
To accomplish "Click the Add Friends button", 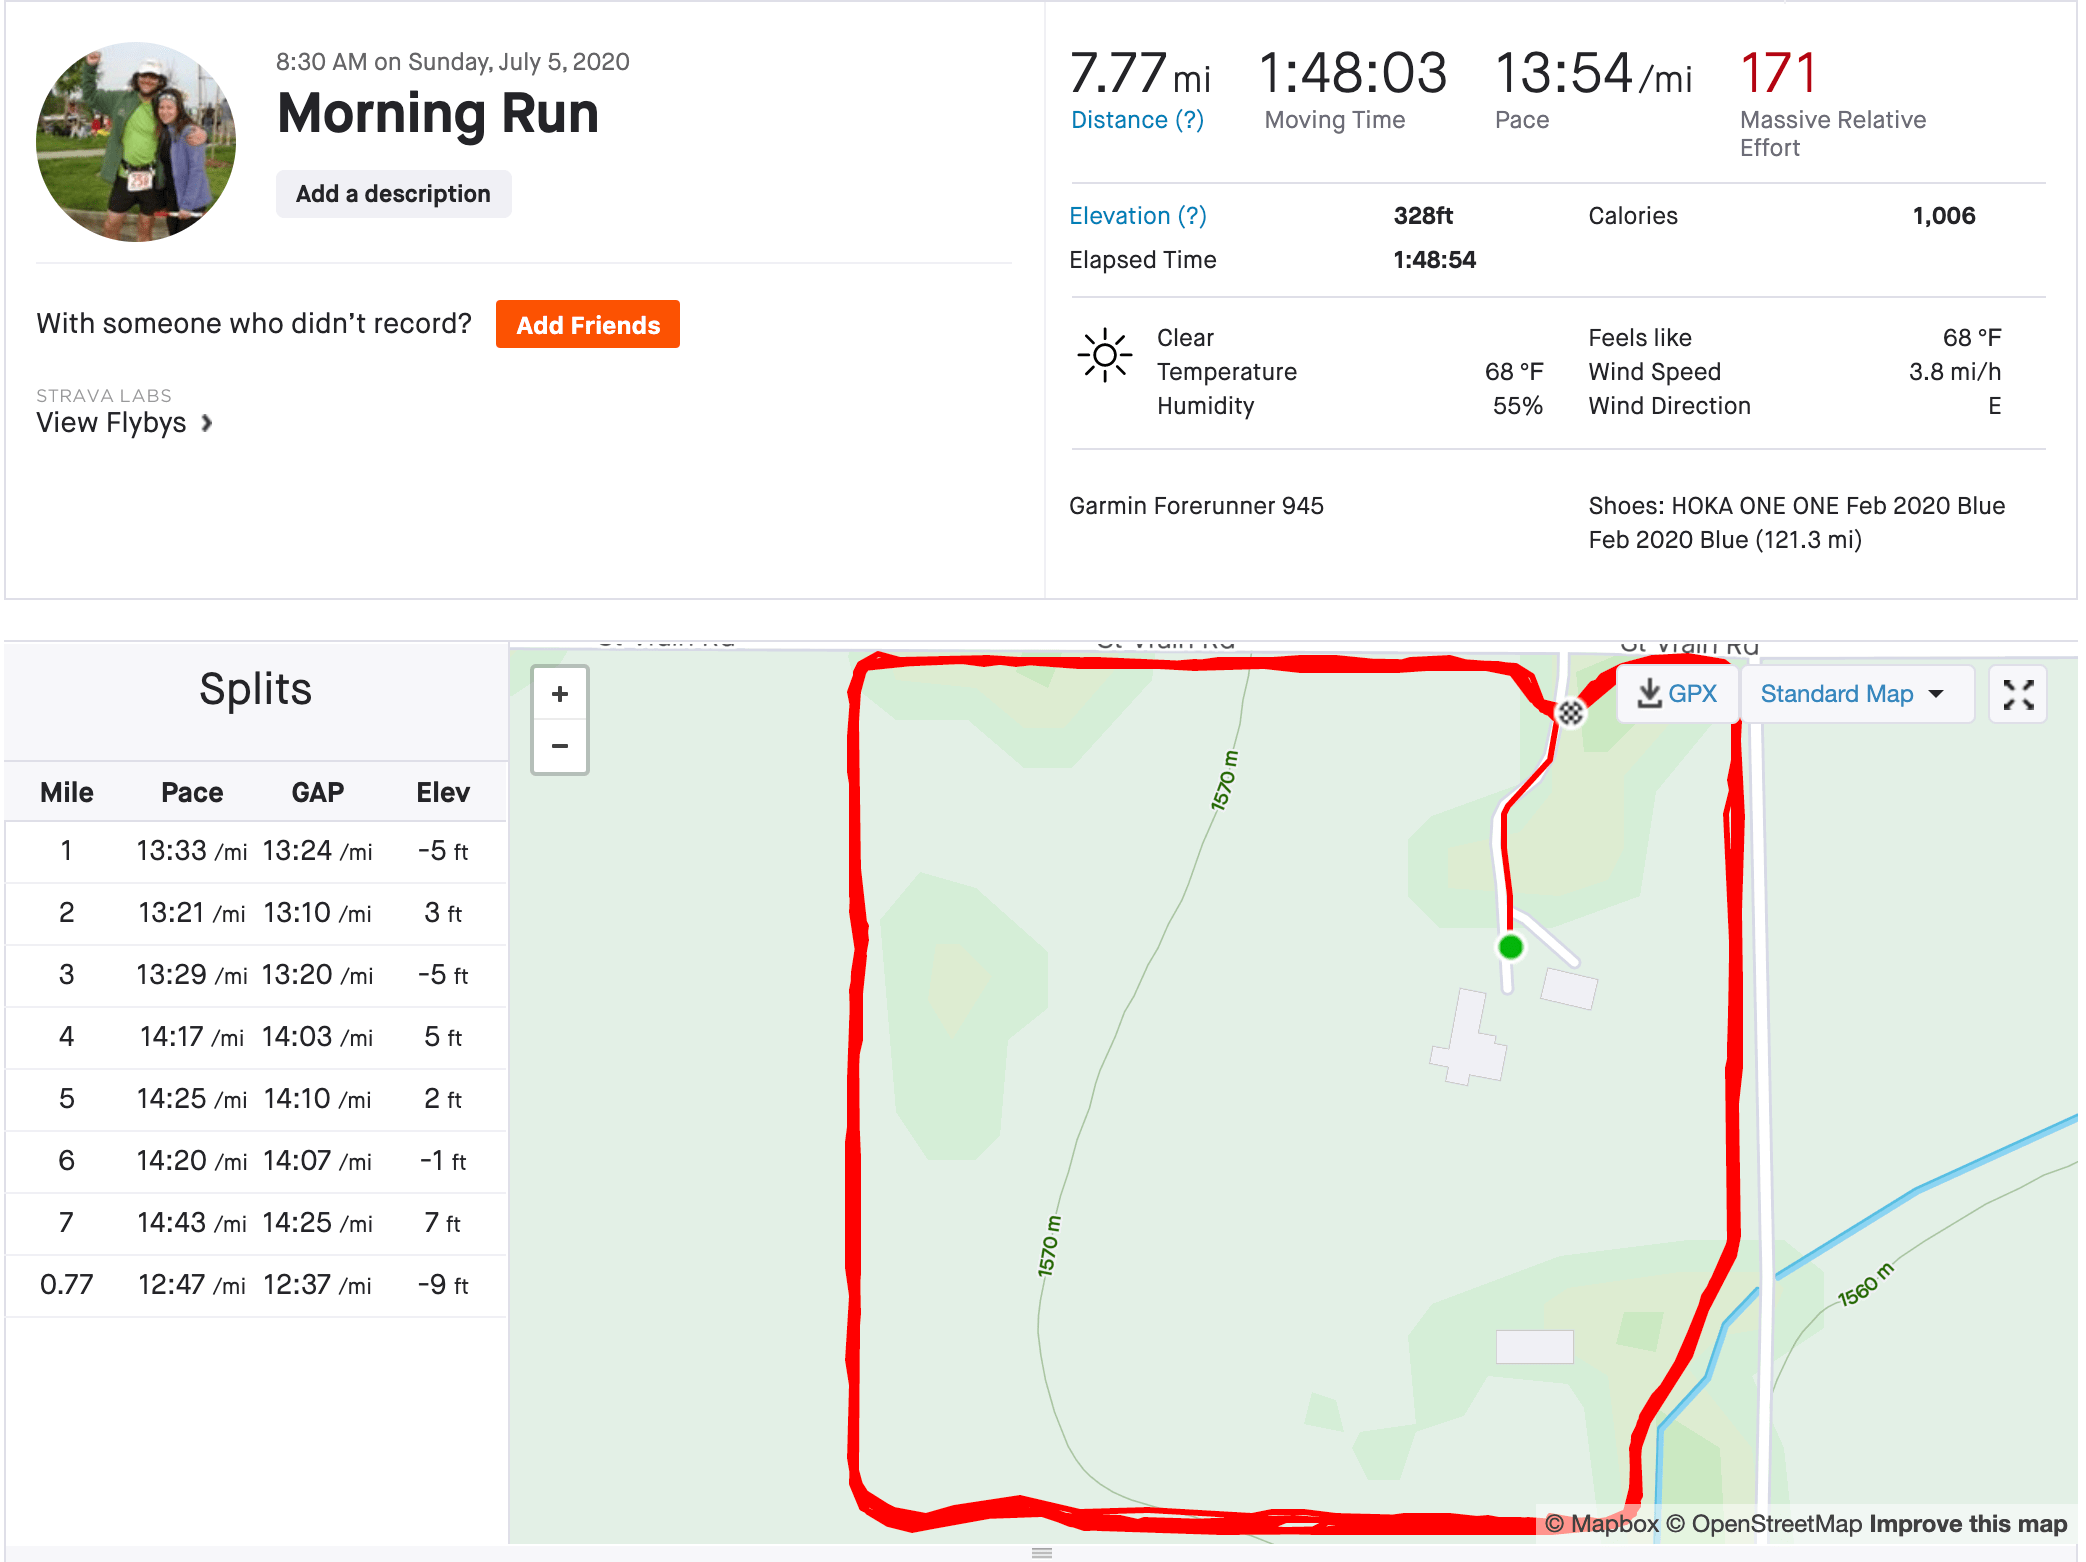I will pos(588,324).
